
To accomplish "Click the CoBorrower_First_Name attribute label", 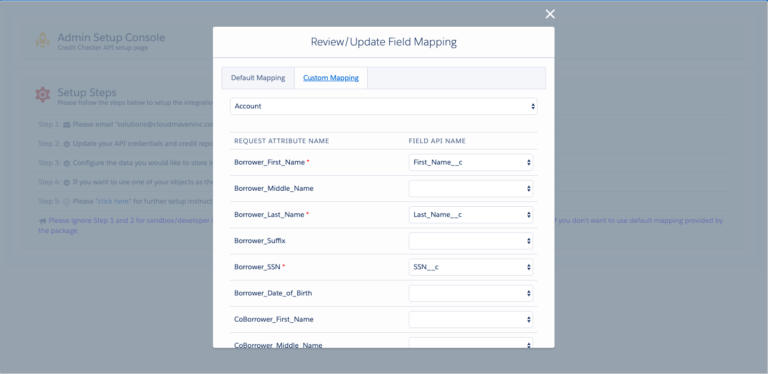I will [x=274, y=319].
